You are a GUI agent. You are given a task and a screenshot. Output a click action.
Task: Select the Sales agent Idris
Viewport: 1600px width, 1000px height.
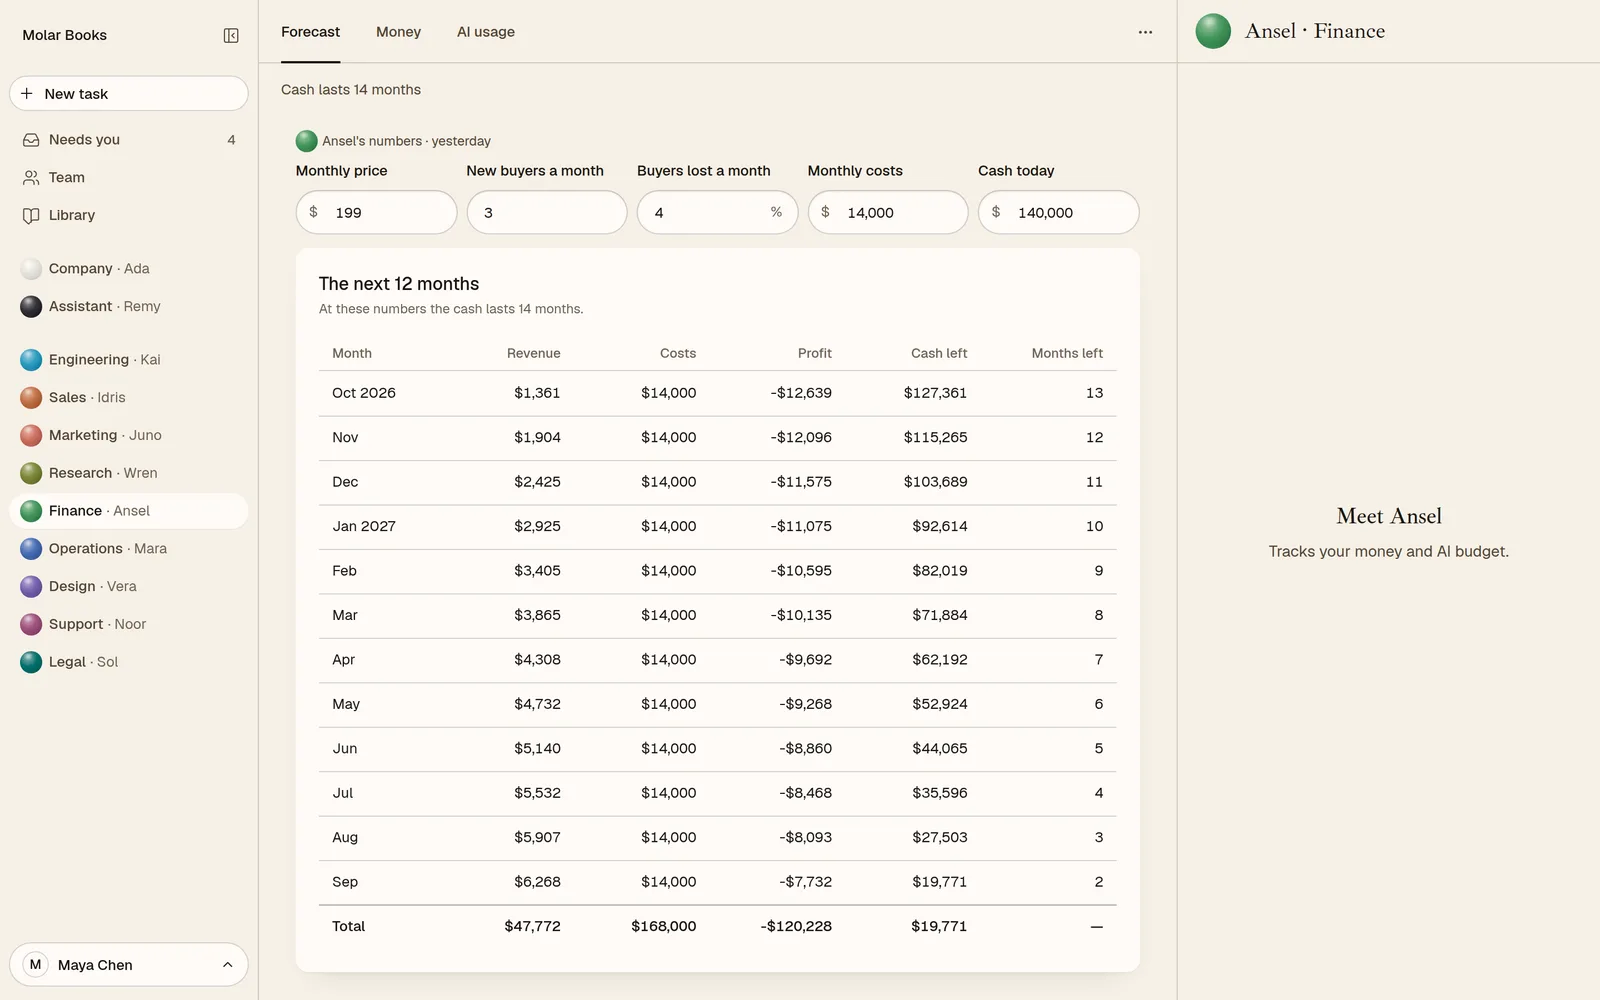click(x=129, y=397)
